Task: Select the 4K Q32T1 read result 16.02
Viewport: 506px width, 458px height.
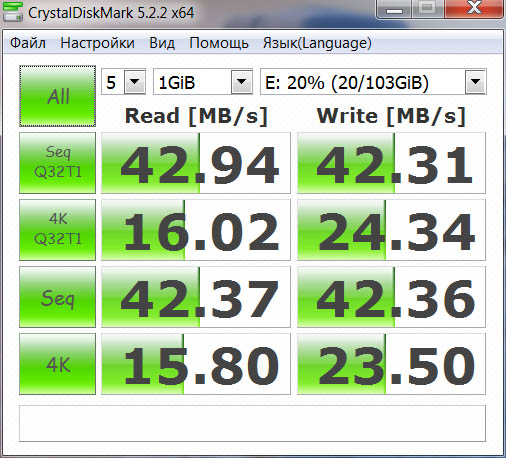Action: tap(196, 230)
